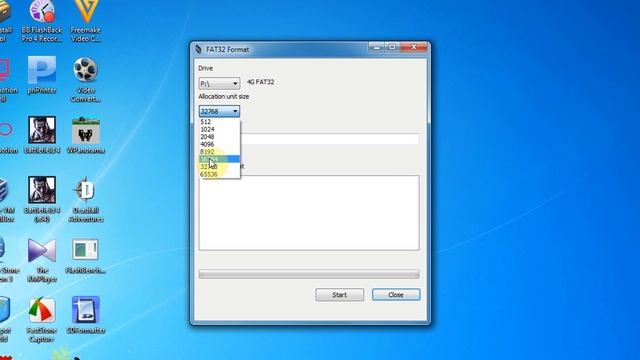The width and height of the screenshot is (640, 360).
Task: Open BB FlashBack Pro 4 Recorder desktop icon
Action: (42, 21)
